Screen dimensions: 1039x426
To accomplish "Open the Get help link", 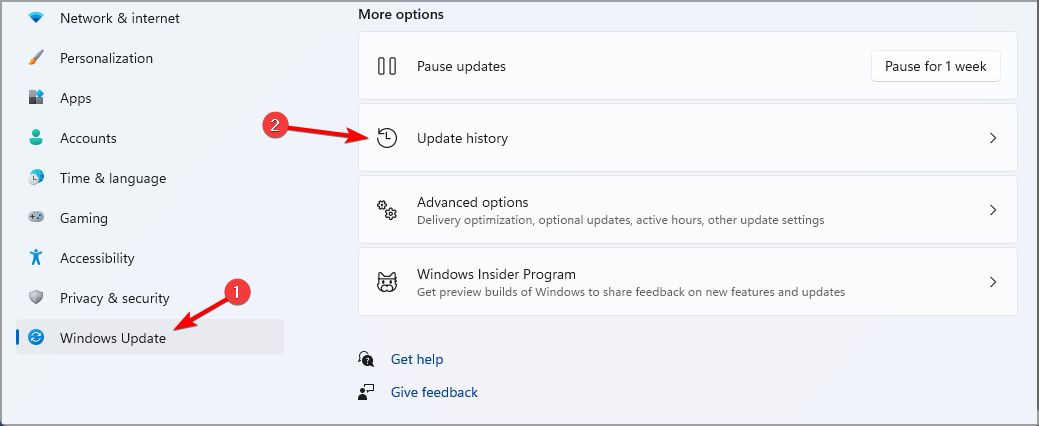I will point(417,359).
